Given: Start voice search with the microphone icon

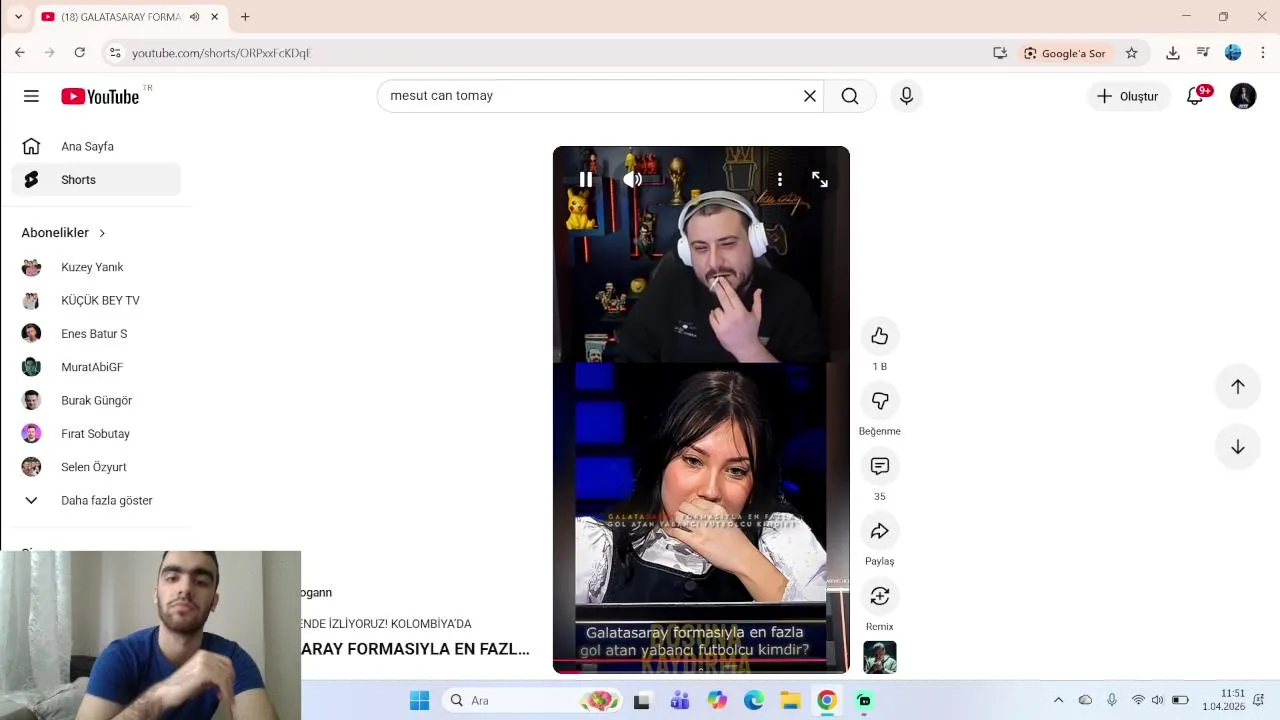Looking at the screenshot, I should [x=906, y=96].
